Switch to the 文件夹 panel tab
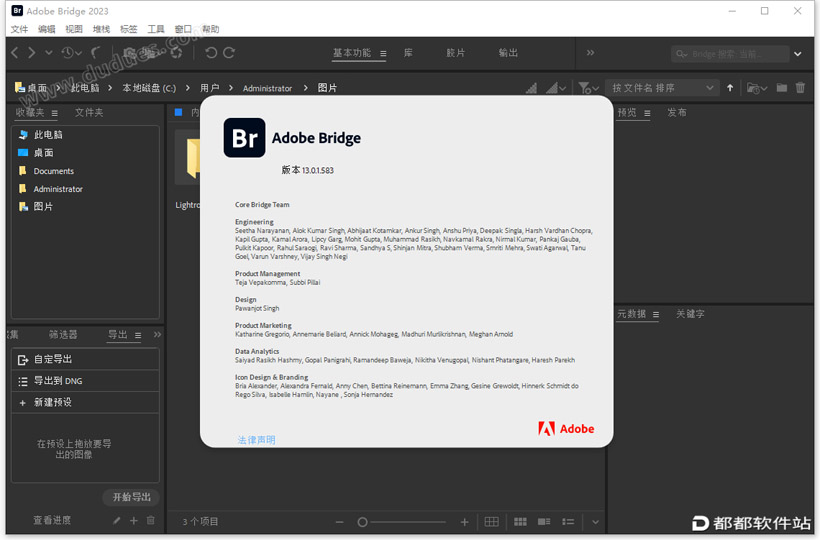This screenshot has width=820, height=540. point(89,112)
